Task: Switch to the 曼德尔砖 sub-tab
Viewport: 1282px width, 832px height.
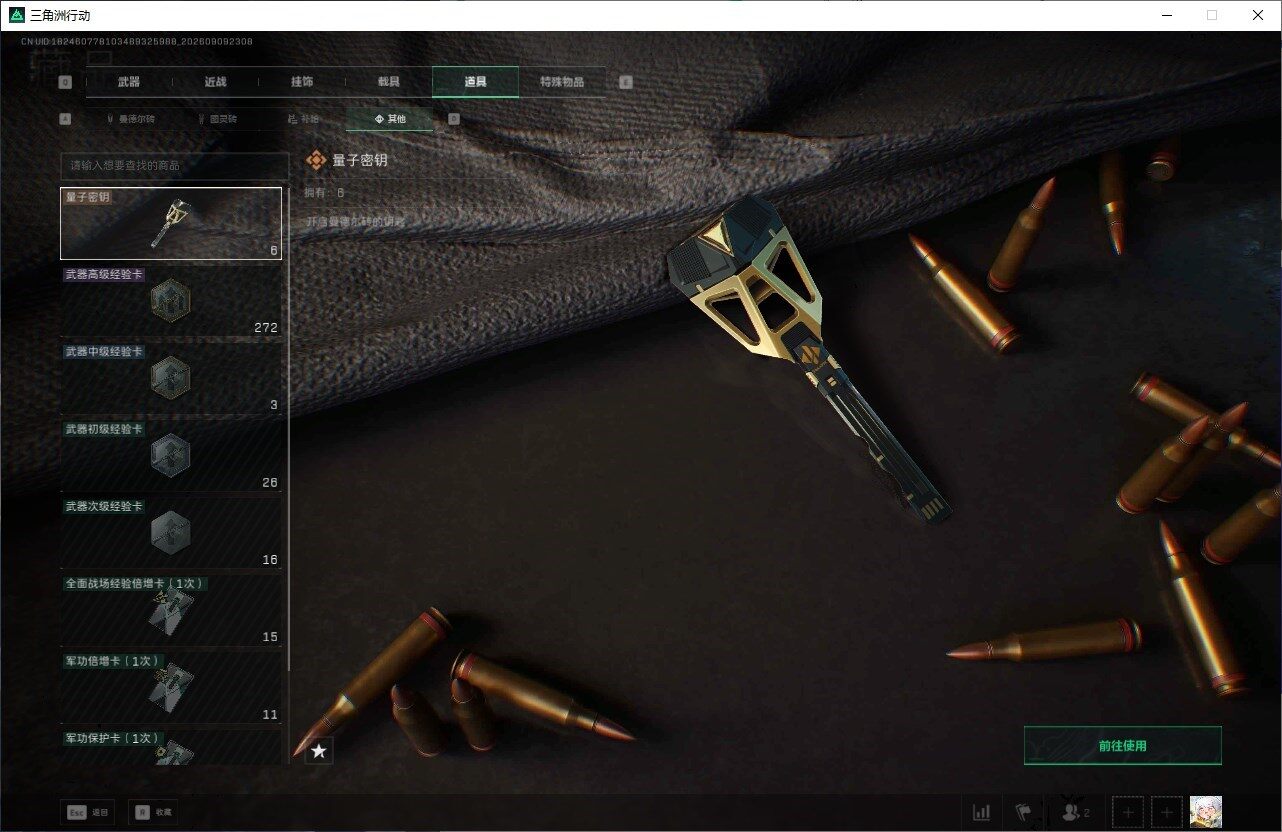Action: (130, 119)
